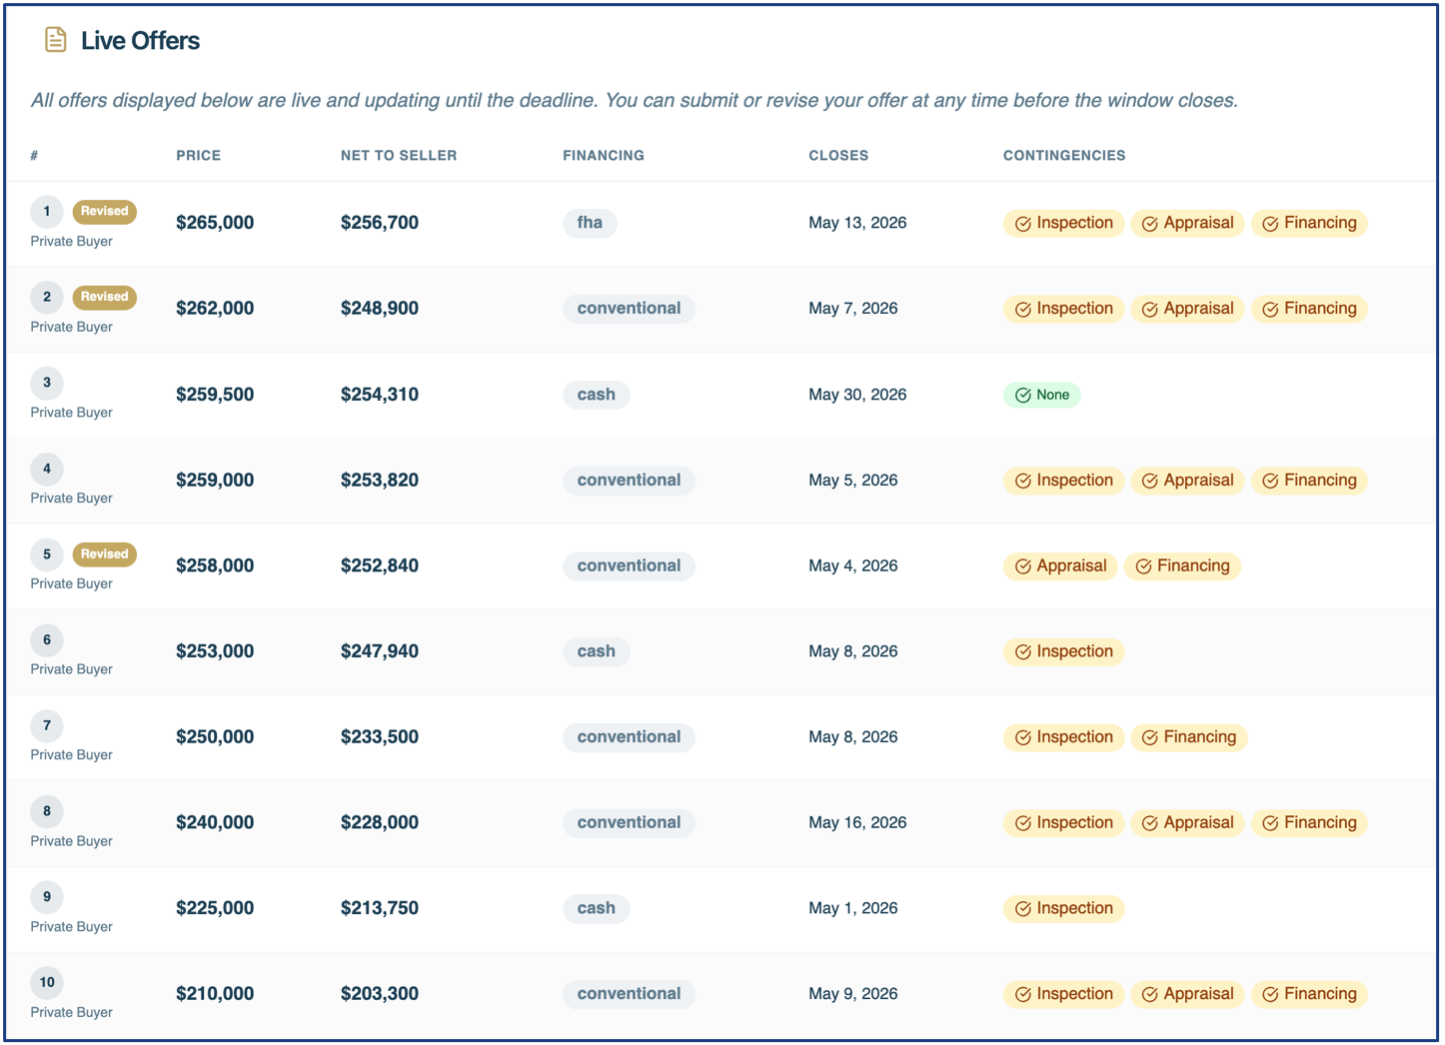Click Financing tag on the $265,000 offer
This screenshot has height=1045, width=1445.
pos(1309,223)
